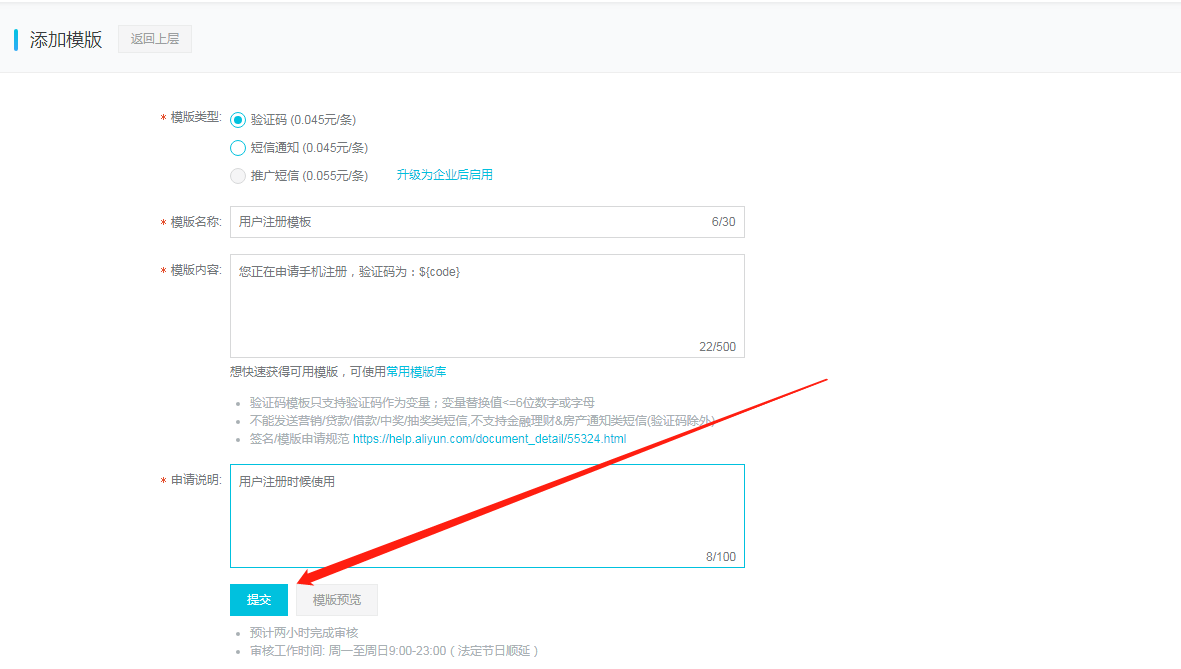
Task: Click the 审核工作时间 note line
Action: point(394,651)
